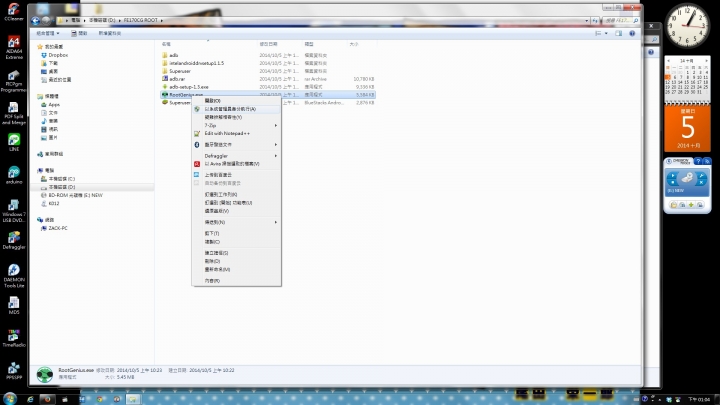Select Dropbox in the navigation pane
This screenshot has width=720, height=405.
[58, 55]
